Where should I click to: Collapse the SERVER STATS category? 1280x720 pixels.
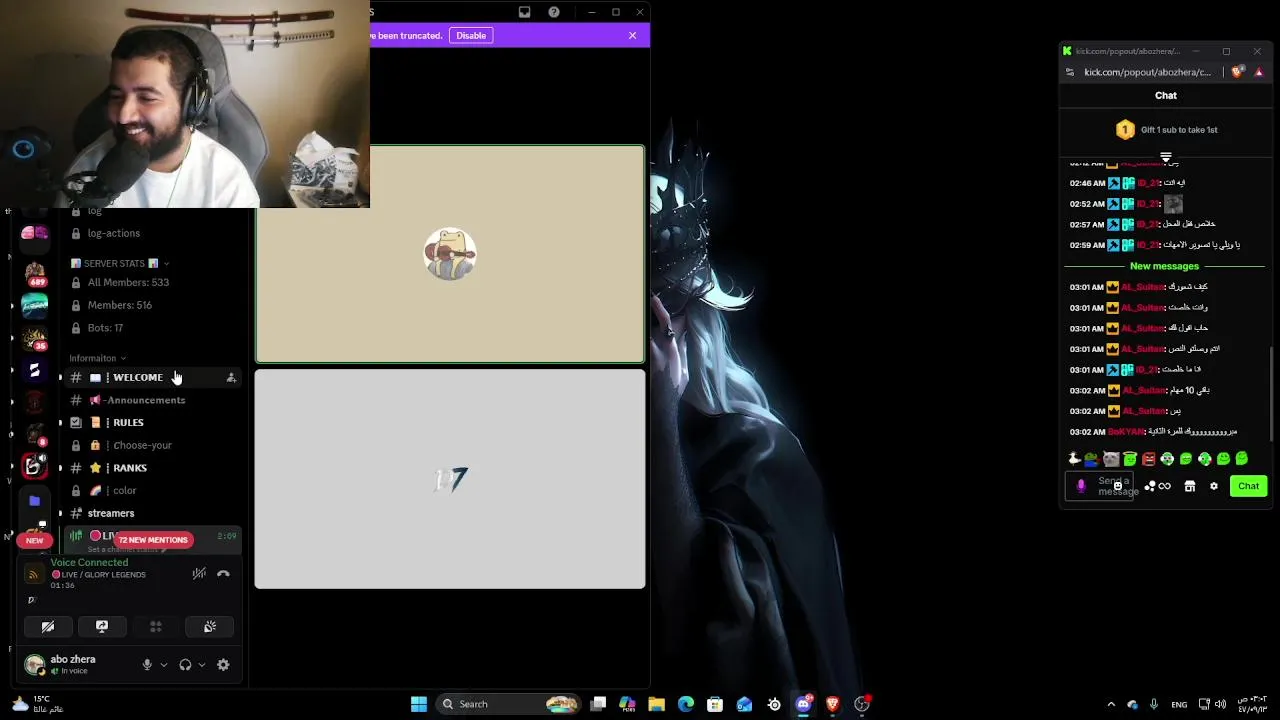[x=119, y=263]
